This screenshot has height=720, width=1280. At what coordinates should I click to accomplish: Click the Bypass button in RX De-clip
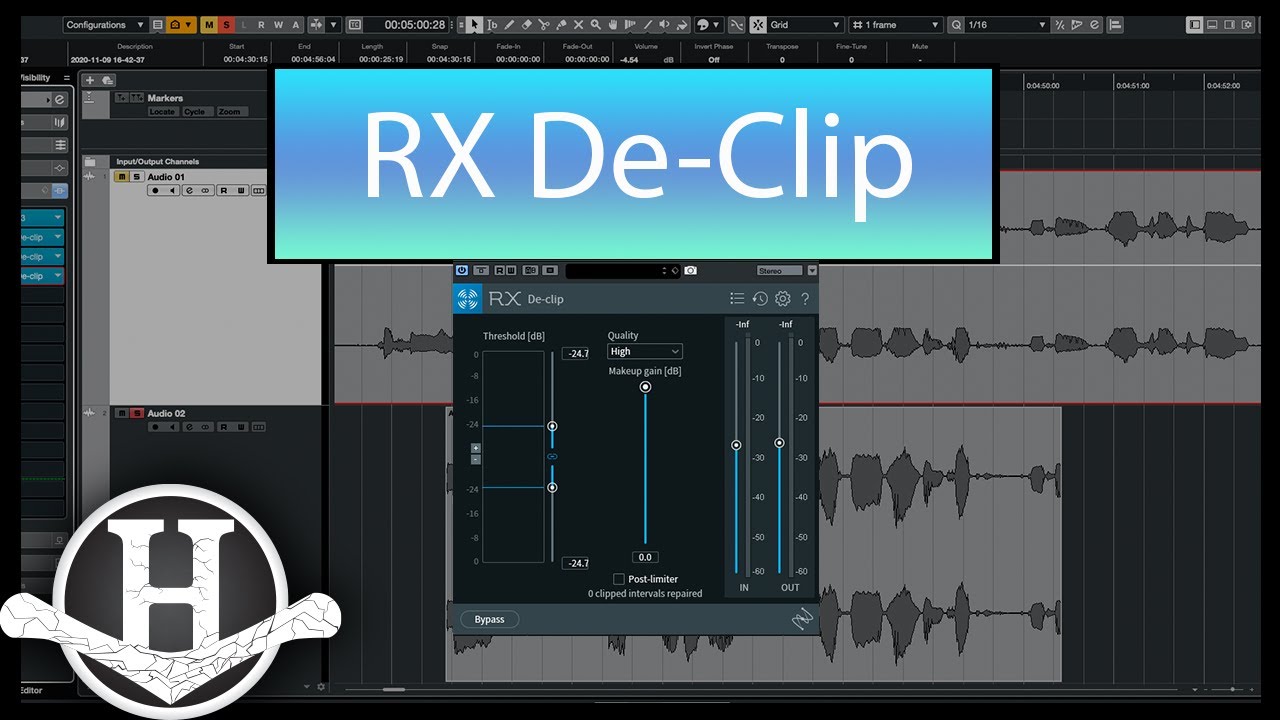(x=489, y=619)
